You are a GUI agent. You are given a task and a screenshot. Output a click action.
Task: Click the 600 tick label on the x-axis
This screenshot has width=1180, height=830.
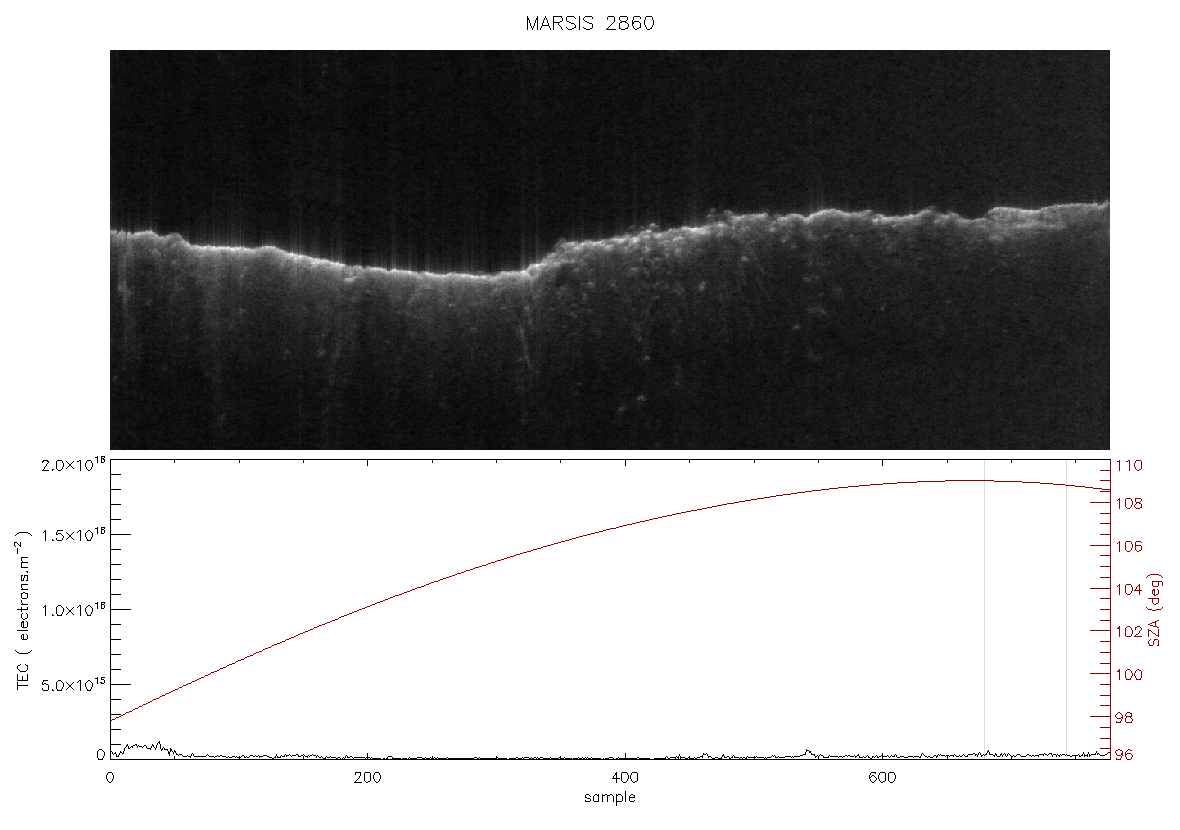point(882,778)
